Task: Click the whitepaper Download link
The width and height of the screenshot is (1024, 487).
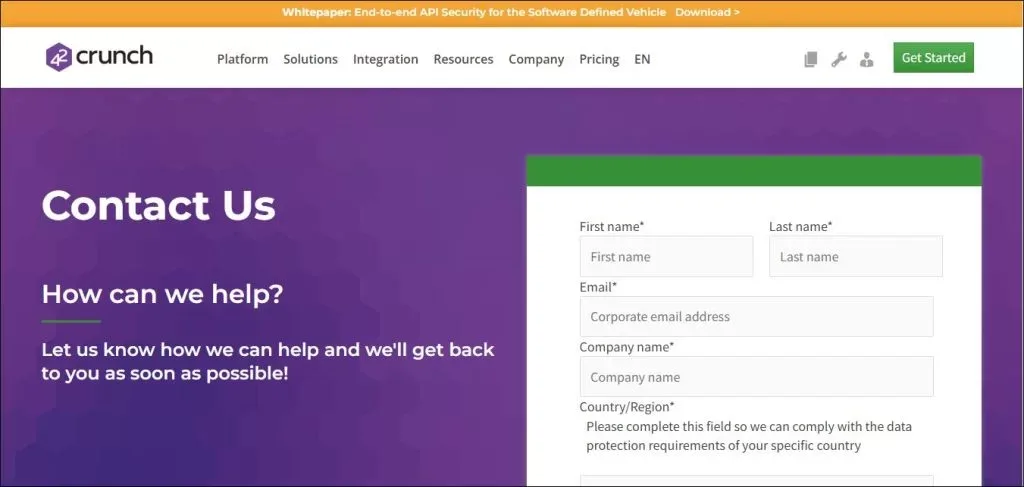Action: point(707,12)
